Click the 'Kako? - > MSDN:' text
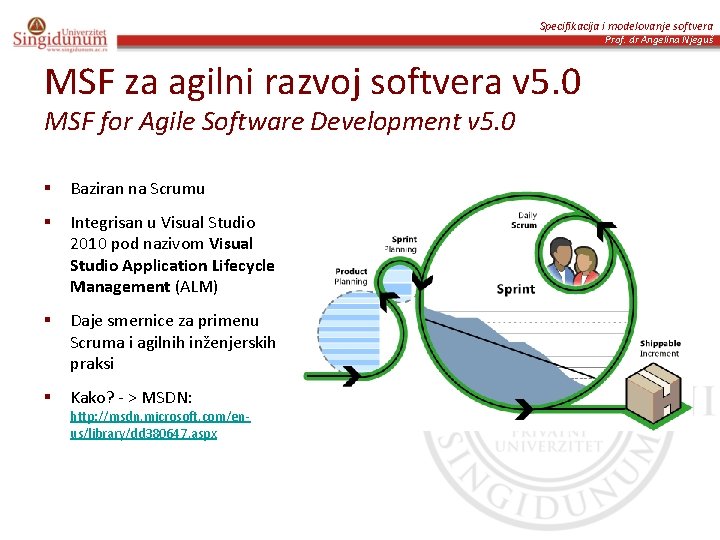Screen dimensions: 720x540 [x=131, y=397]
